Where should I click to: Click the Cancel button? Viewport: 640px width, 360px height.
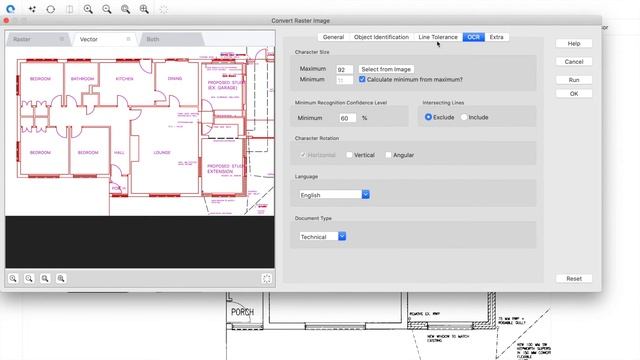(574, 62)
